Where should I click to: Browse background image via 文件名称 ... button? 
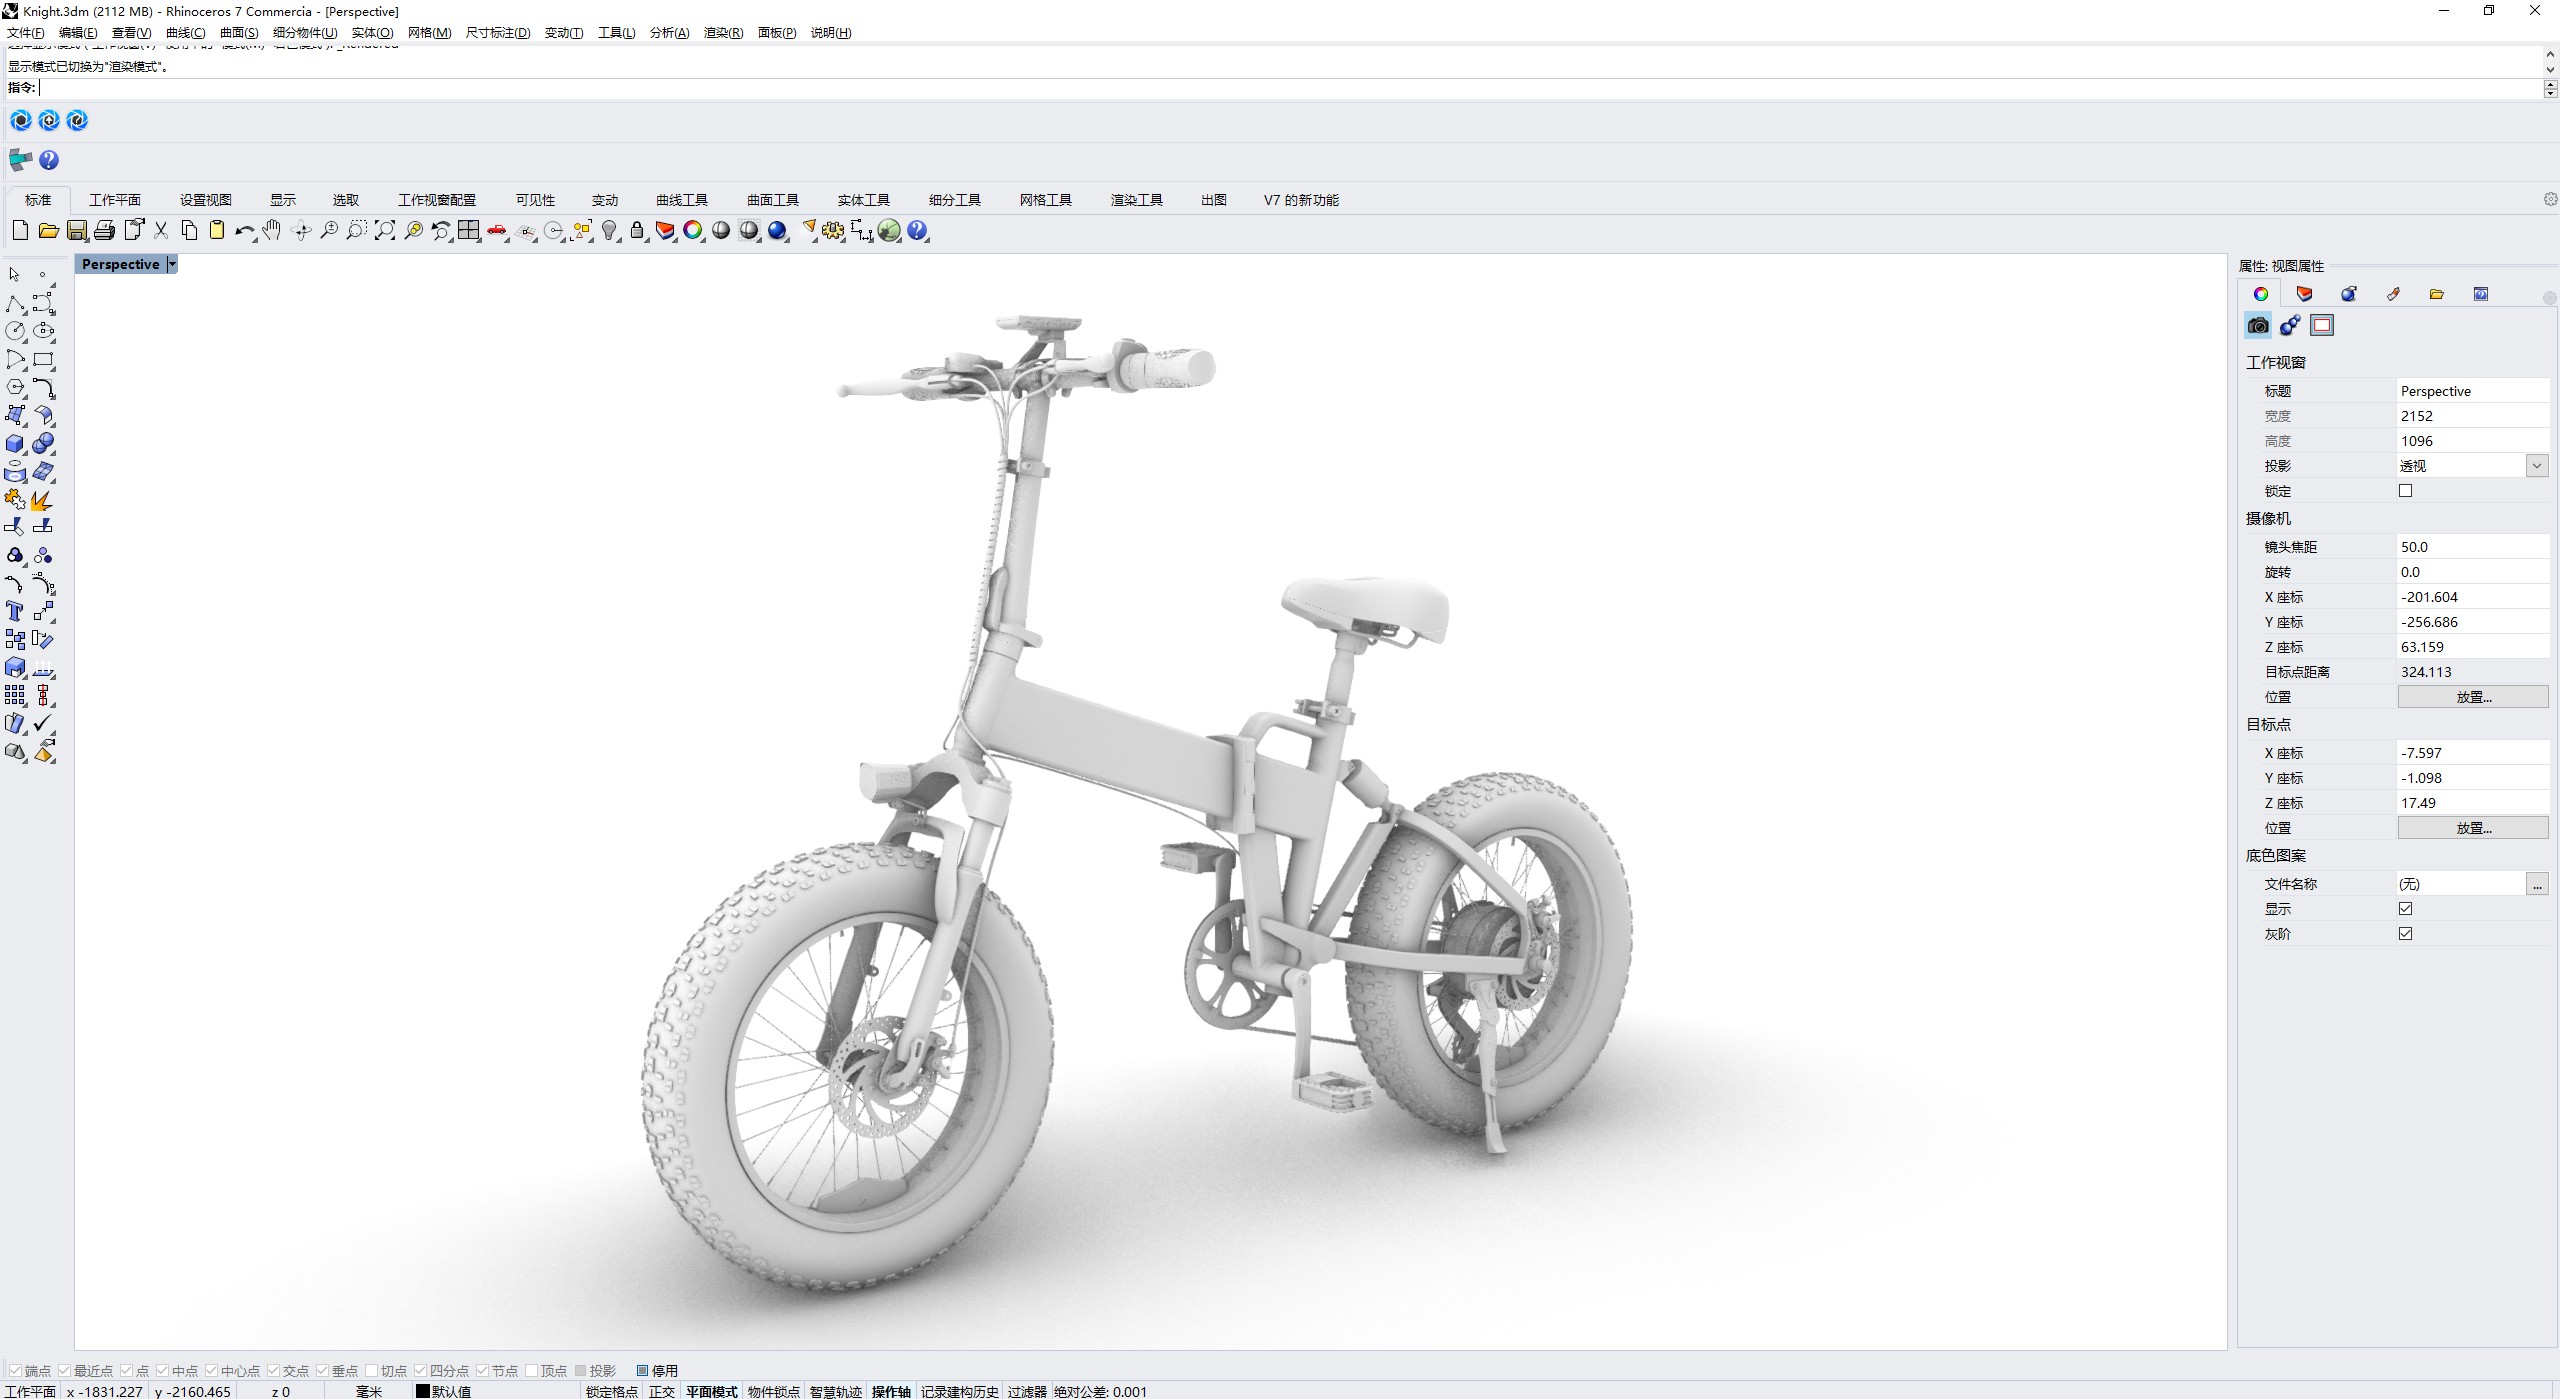[x=2538, y=883]
